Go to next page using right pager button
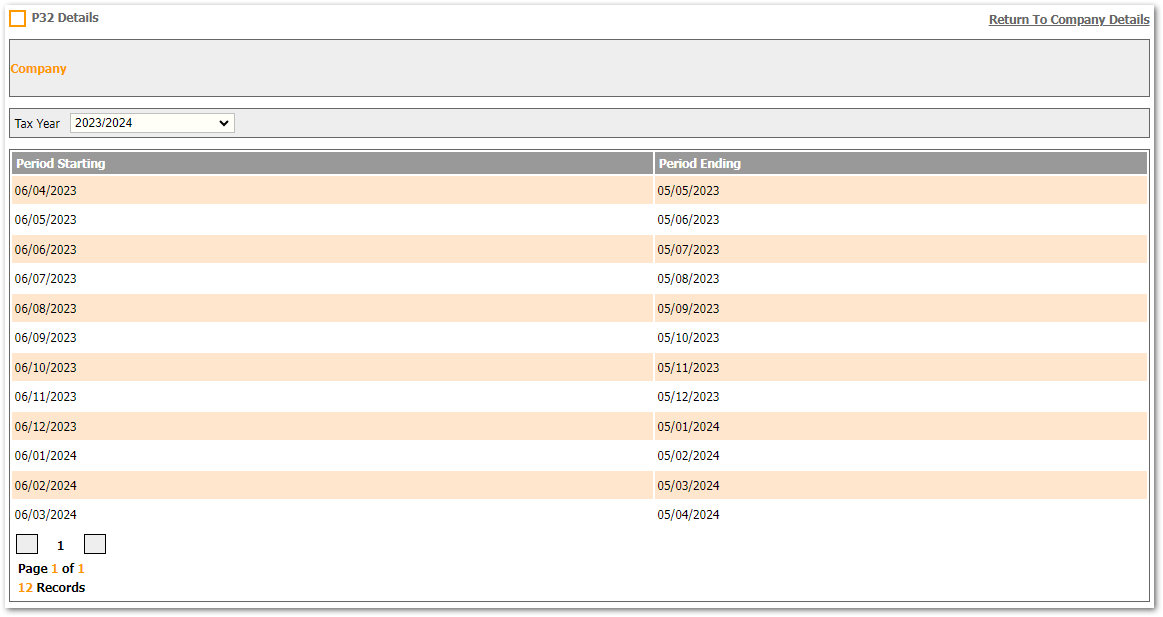 coord(95,544)
